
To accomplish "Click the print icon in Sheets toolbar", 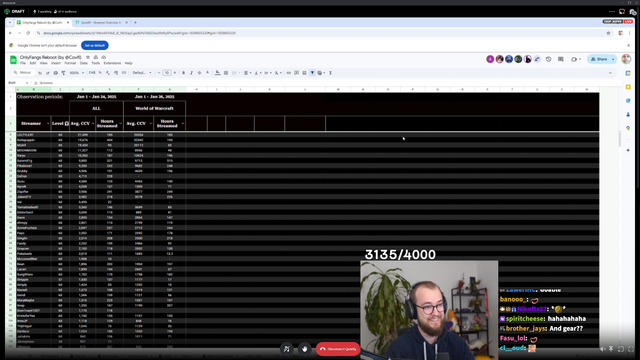I will tap(56, 73).
